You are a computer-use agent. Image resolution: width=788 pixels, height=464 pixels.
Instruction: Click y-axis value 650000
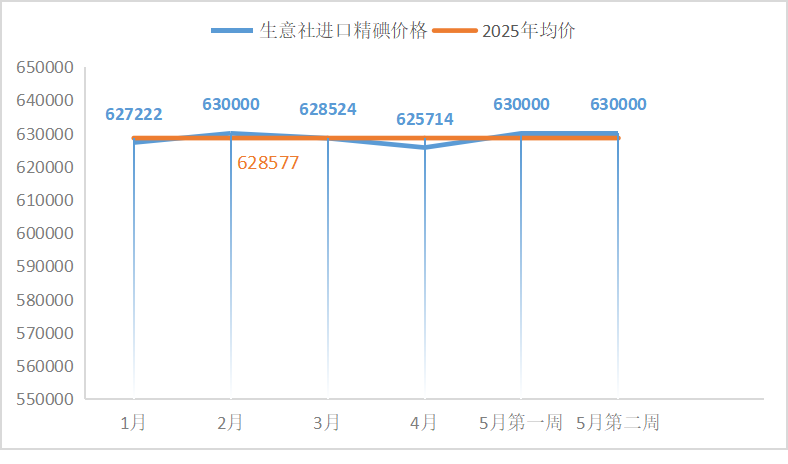[x=45, y=67]
